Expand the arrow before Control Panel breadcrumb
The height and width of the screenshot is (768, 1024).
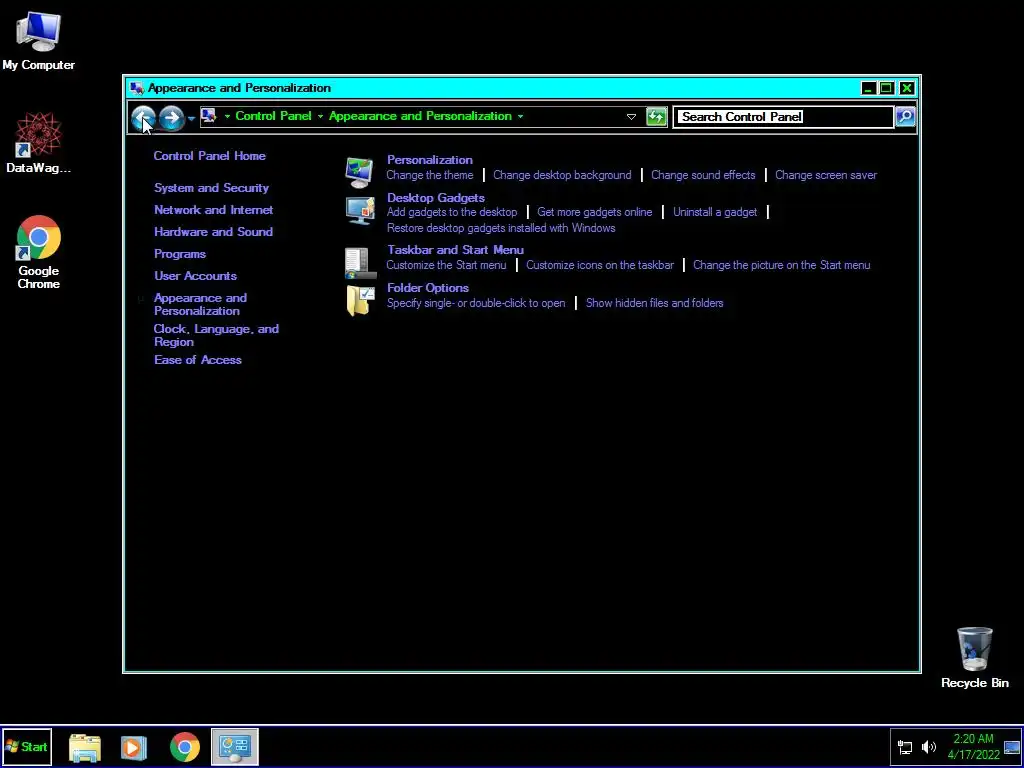pyautogui.click(x=227, y=116)
